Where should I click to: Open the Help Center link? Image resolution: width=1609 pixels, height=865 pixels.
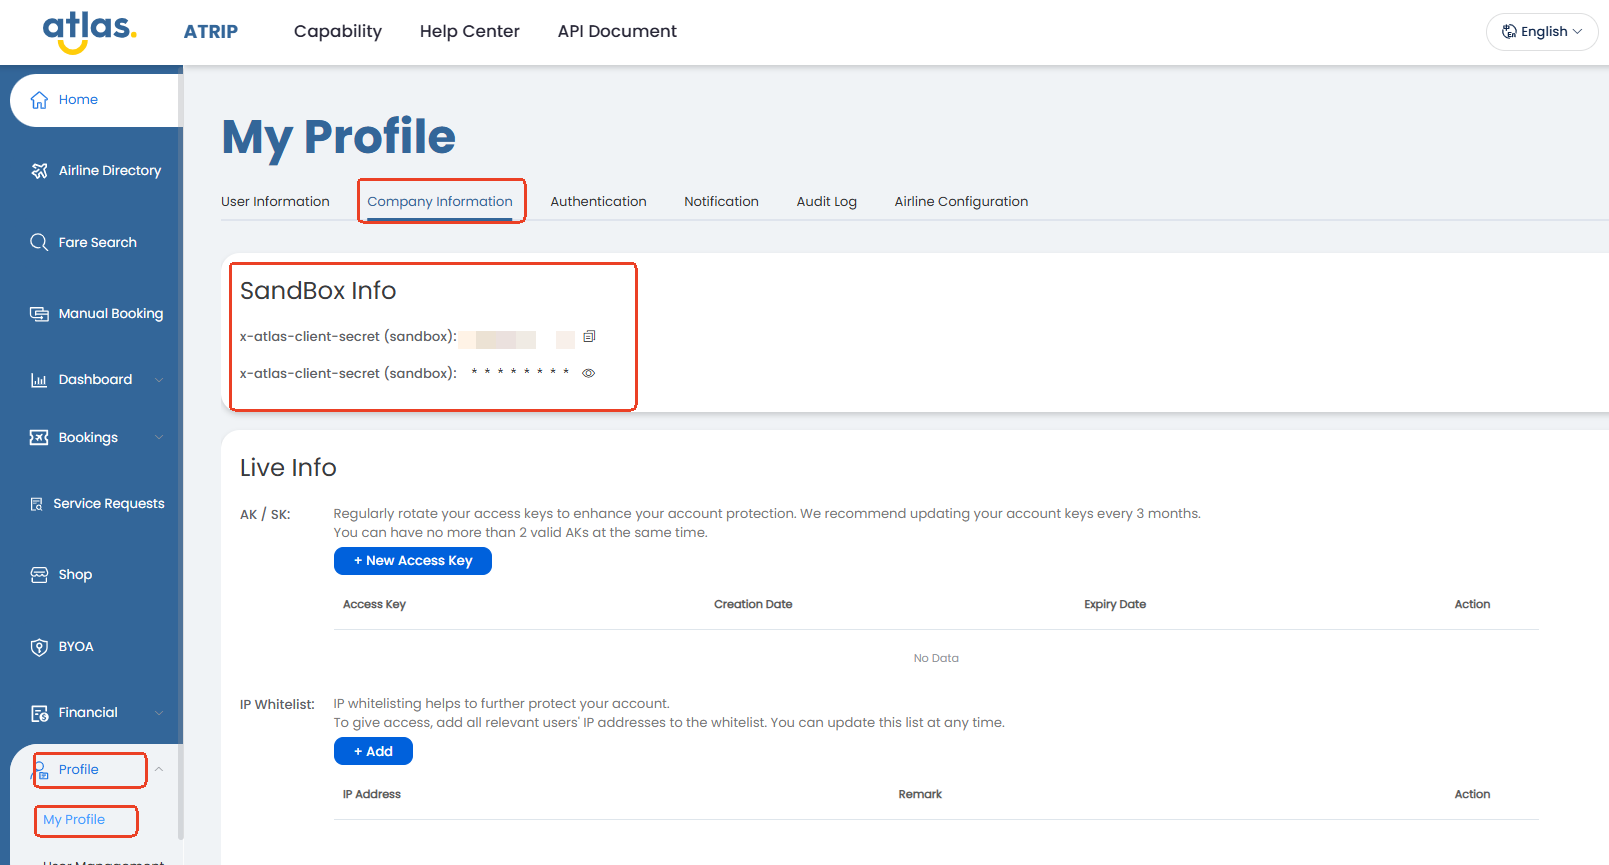469,31
